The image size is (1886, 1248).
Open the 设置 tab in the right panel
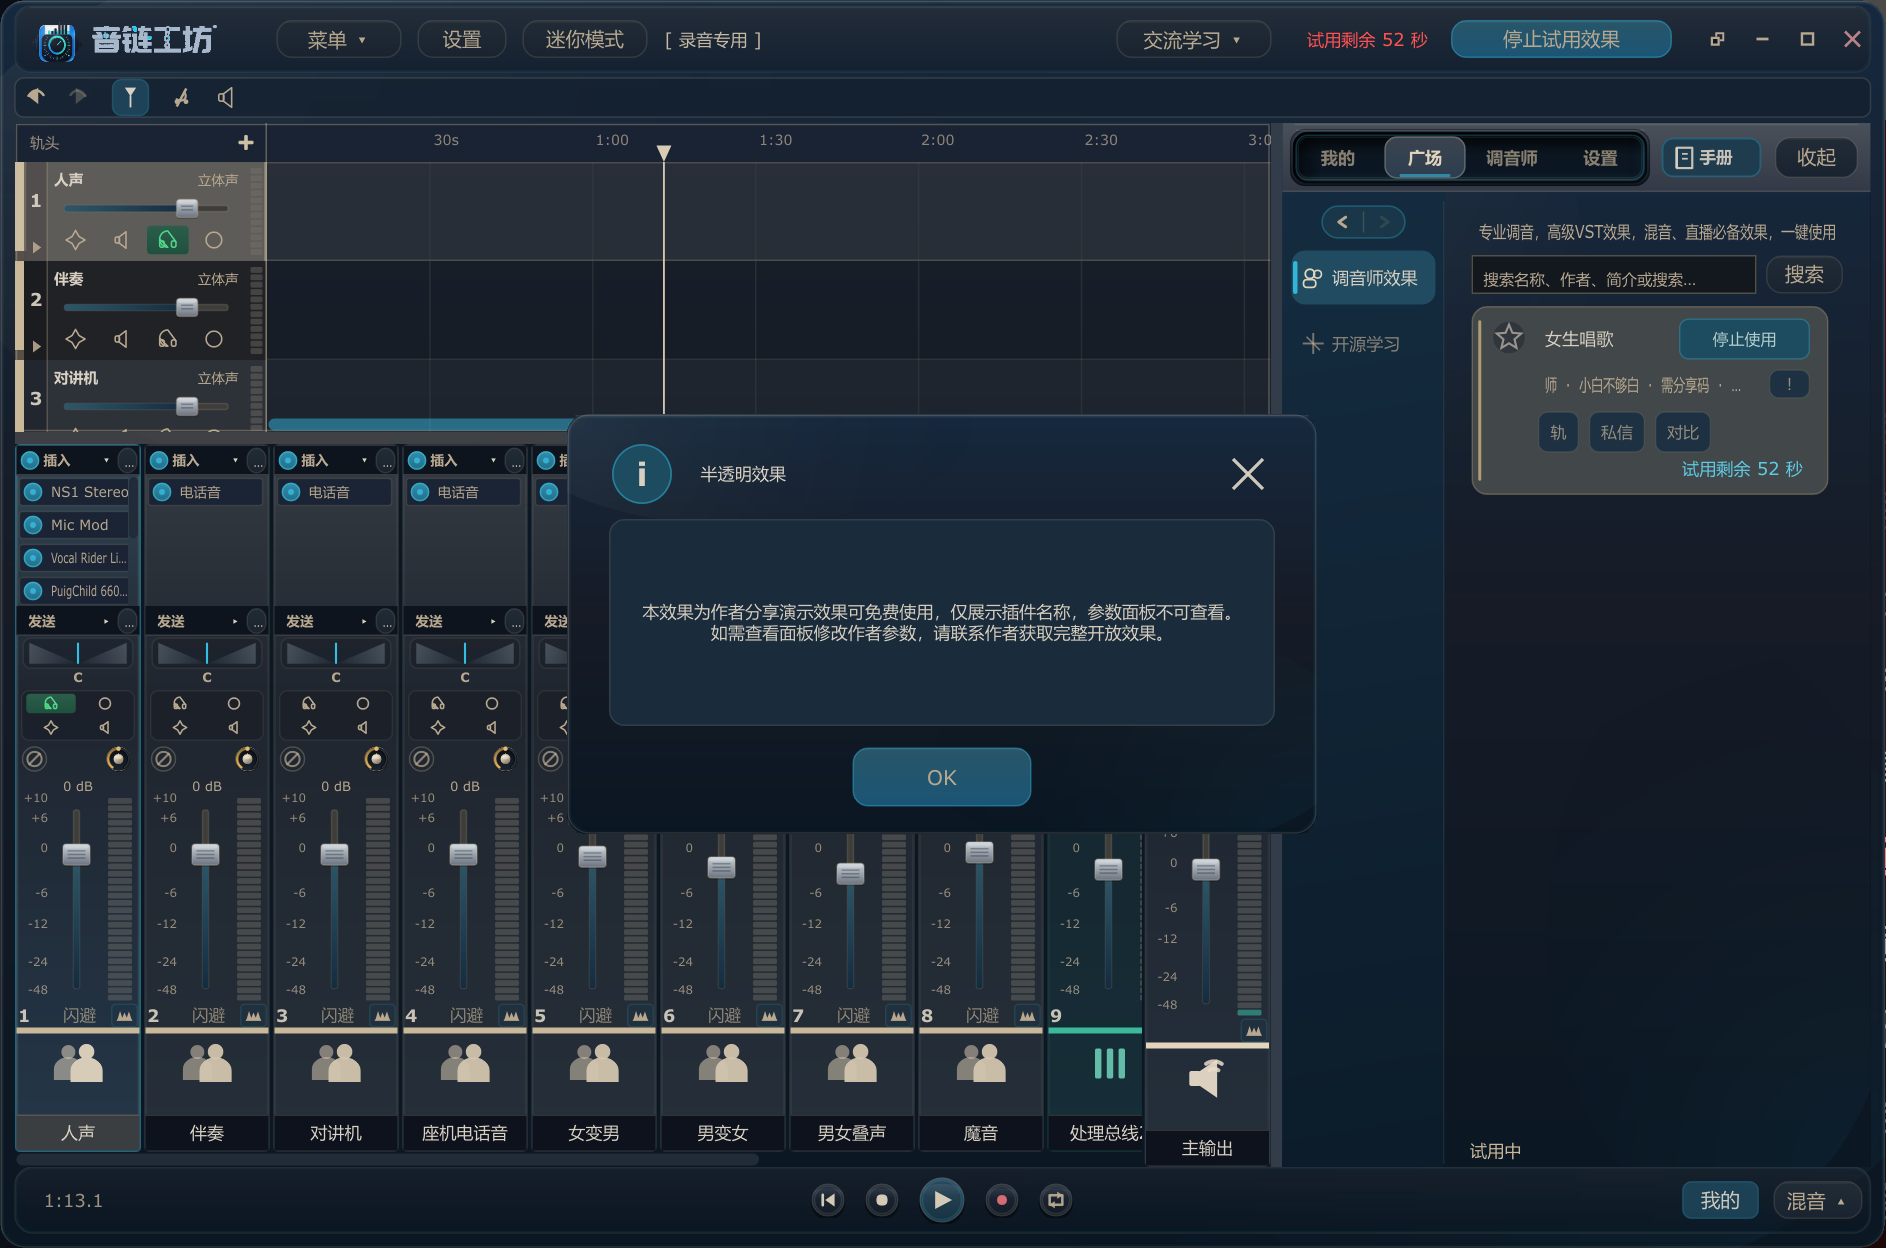[x=1600, y=158]
